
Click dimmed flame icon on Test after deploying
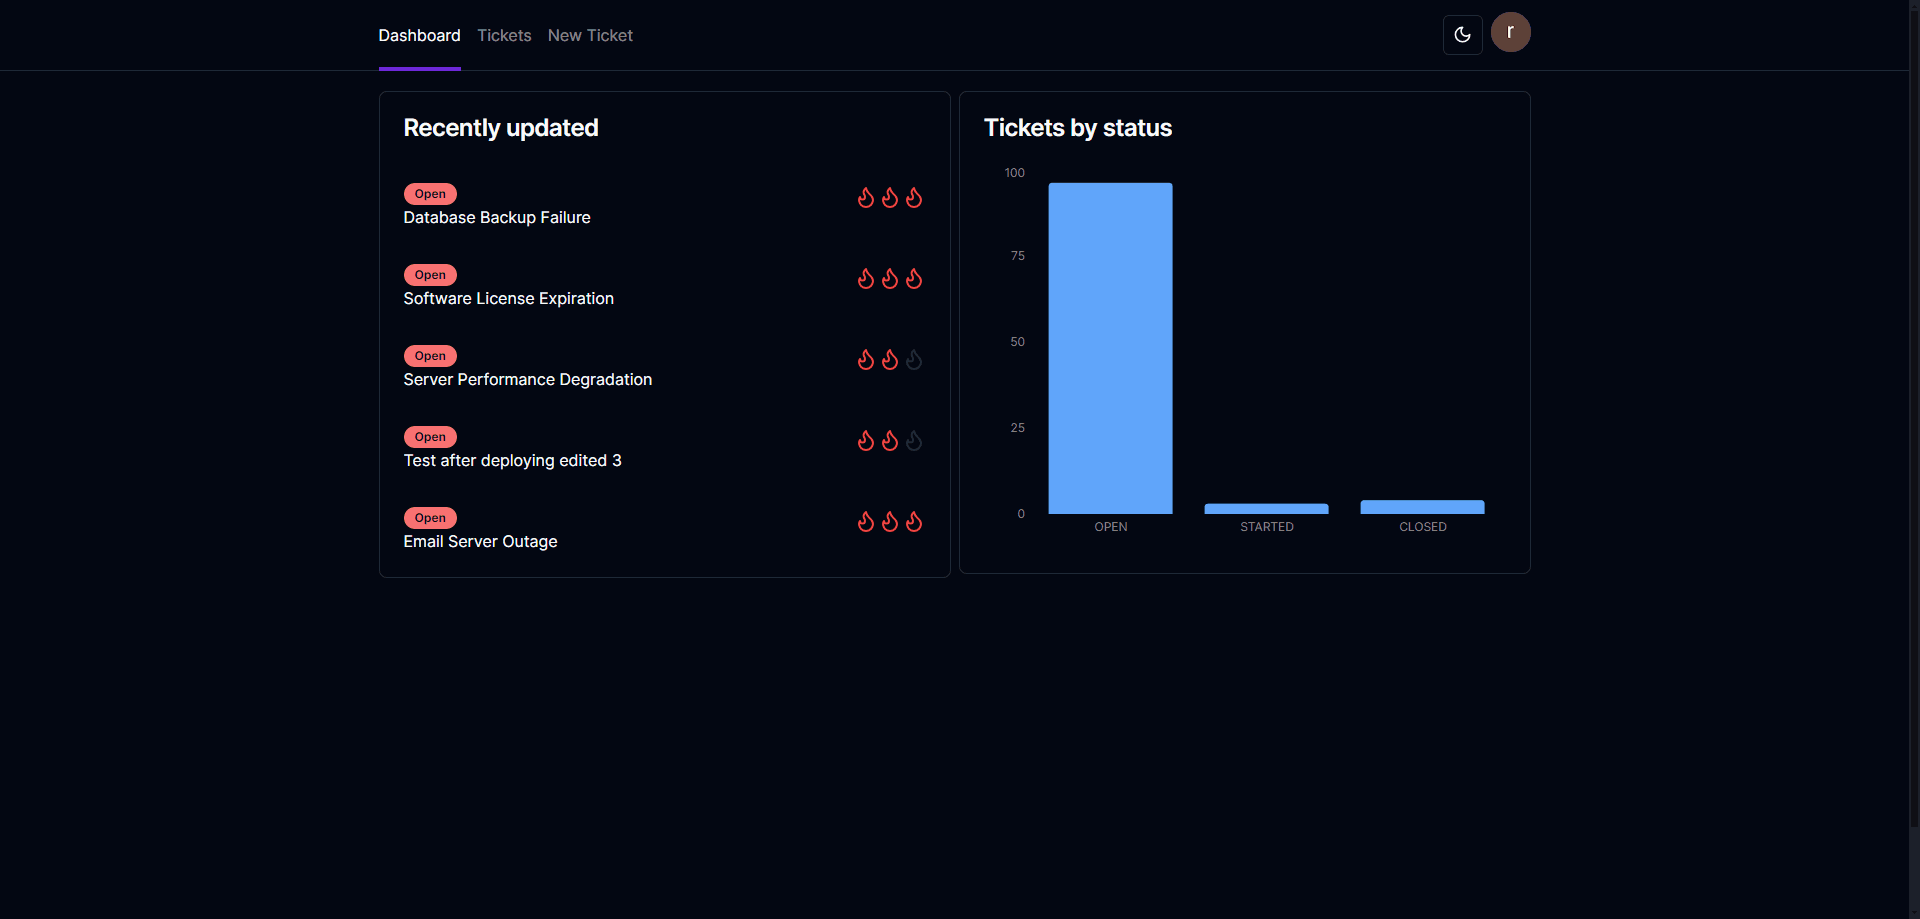[914, 441]
